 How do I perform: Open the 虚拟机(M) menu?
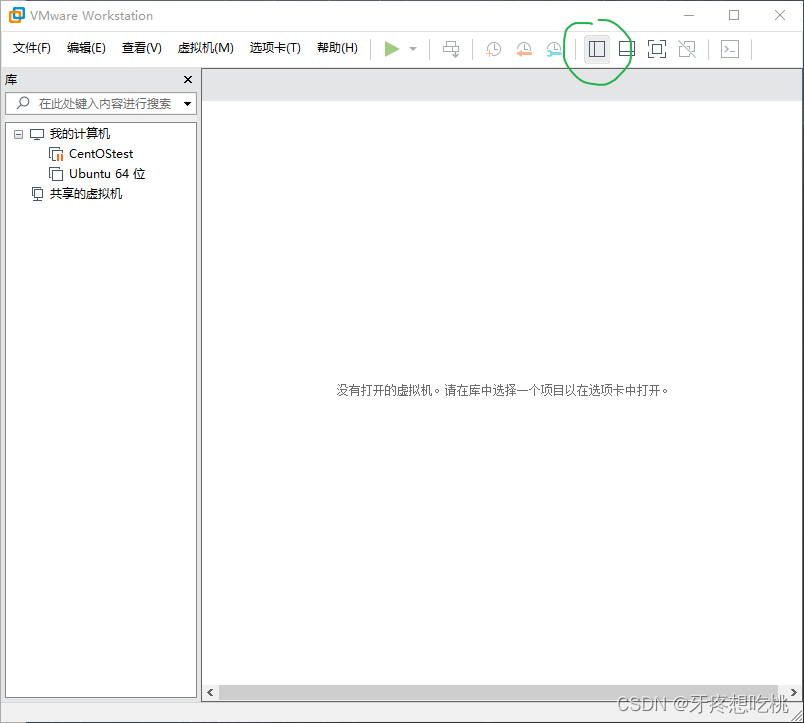click(x=206, y=48)
